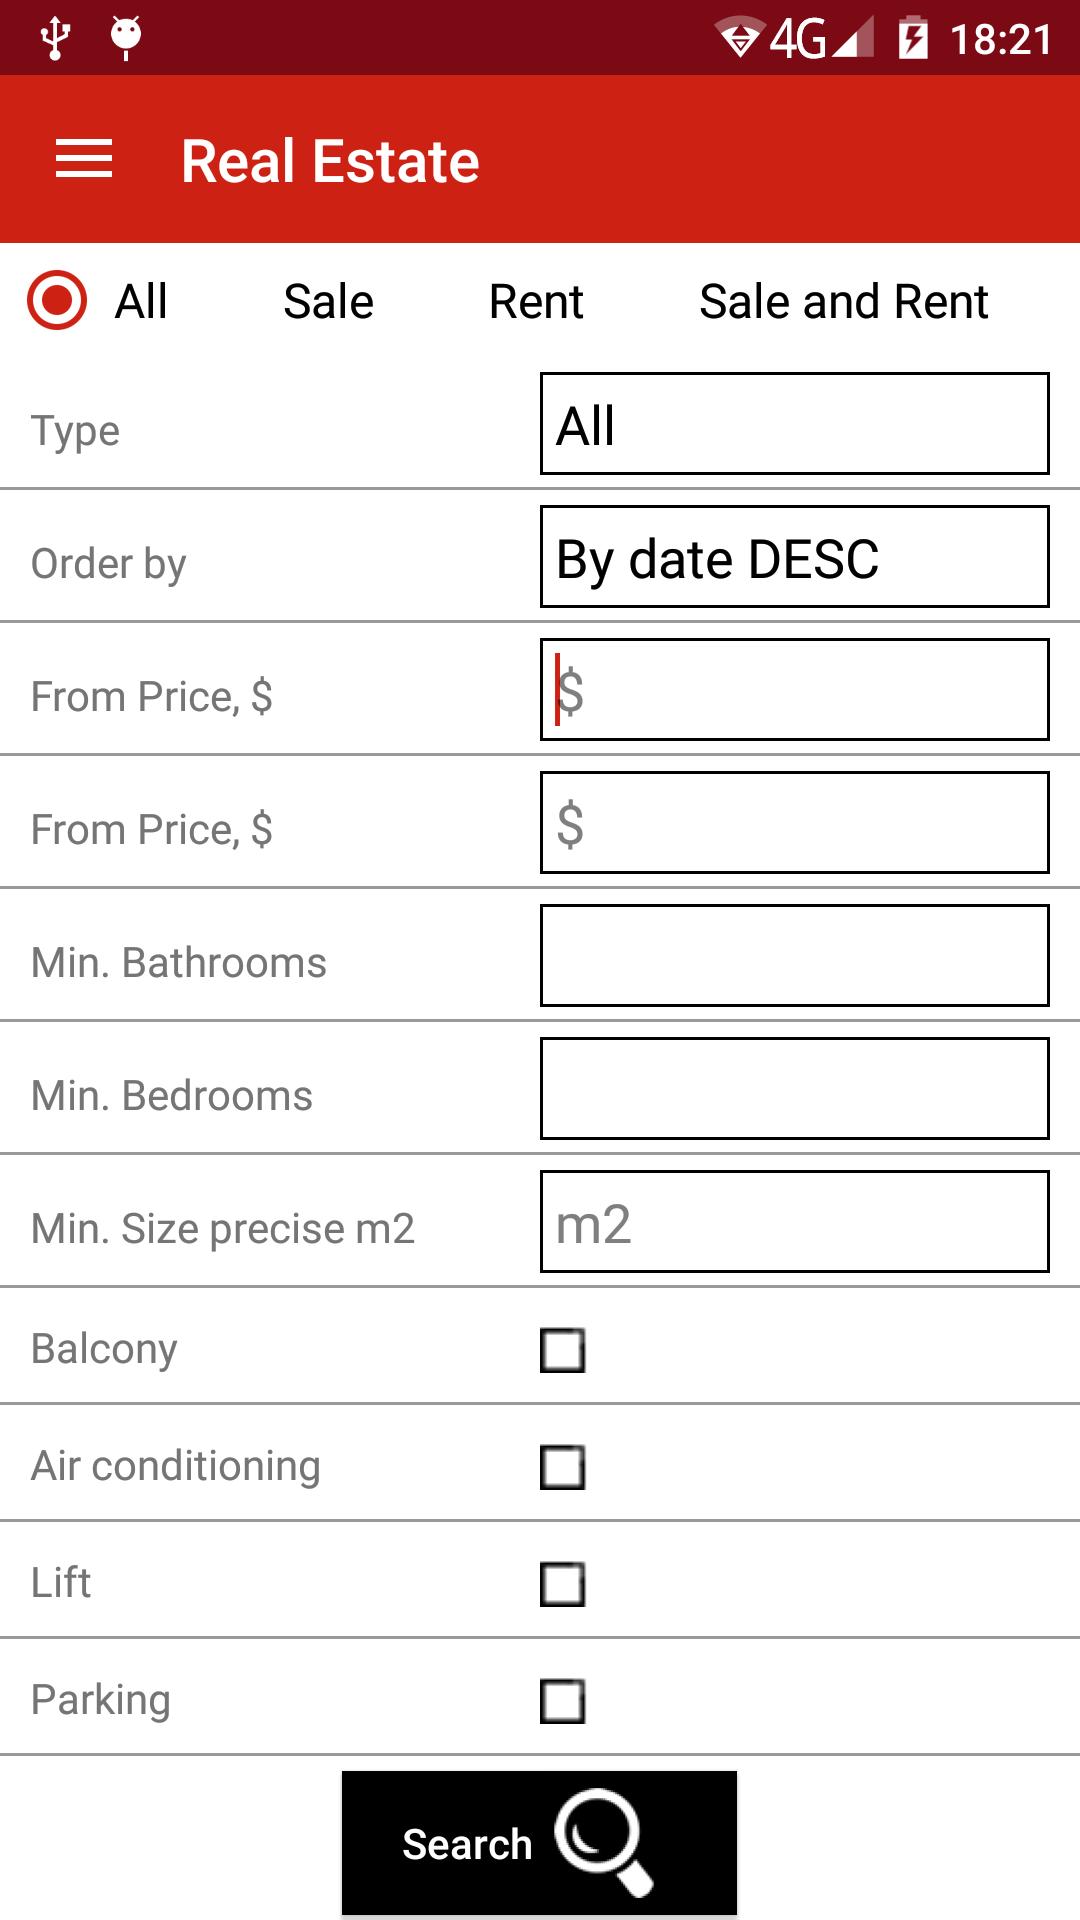Tick the Parking checkbox
The image size is (1080, 1920).
click(562, 1701)
